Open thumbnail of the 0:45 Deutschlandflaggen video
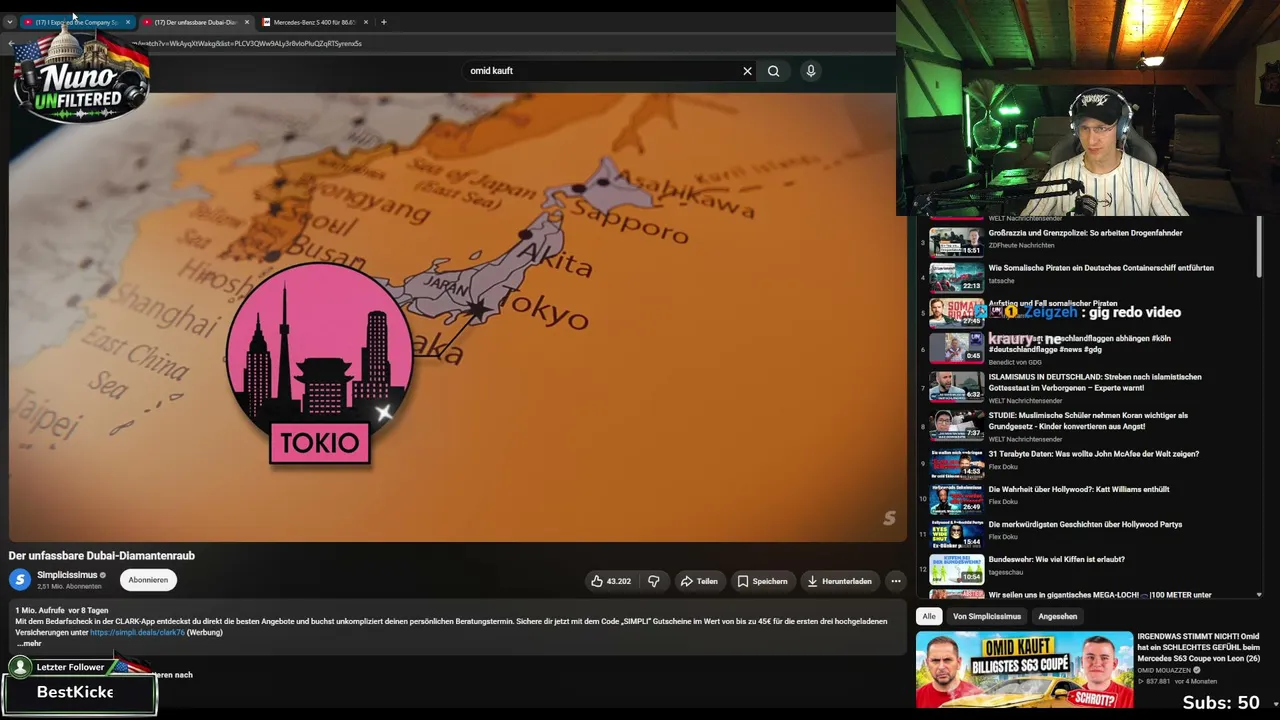The width and height of the screenshot is (1280, 720). (x=957, y=348)
